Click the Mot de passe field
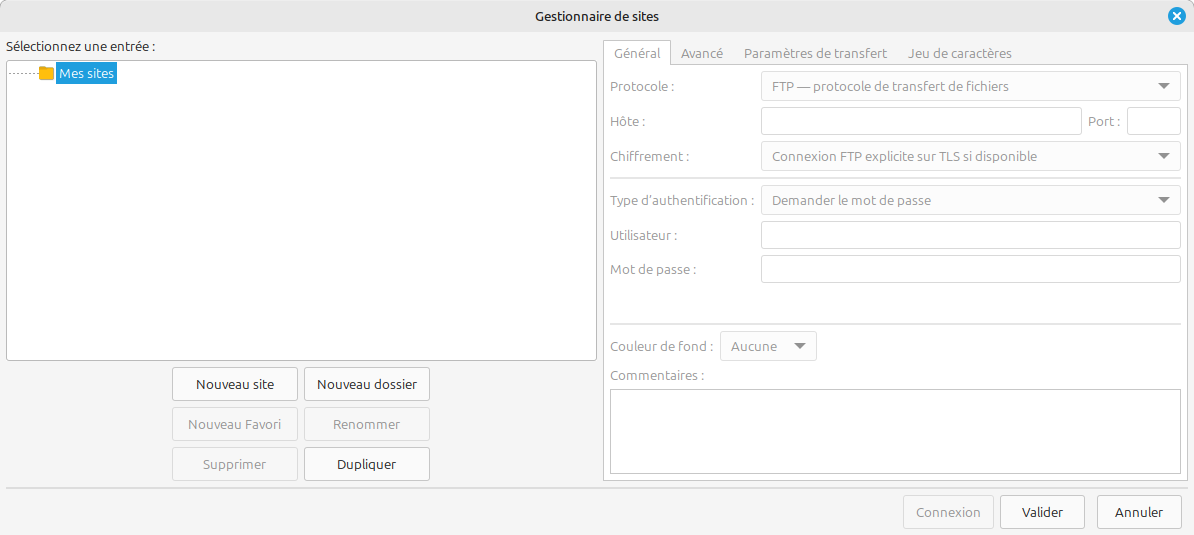1194x535 pixels. tap(971, 269)
